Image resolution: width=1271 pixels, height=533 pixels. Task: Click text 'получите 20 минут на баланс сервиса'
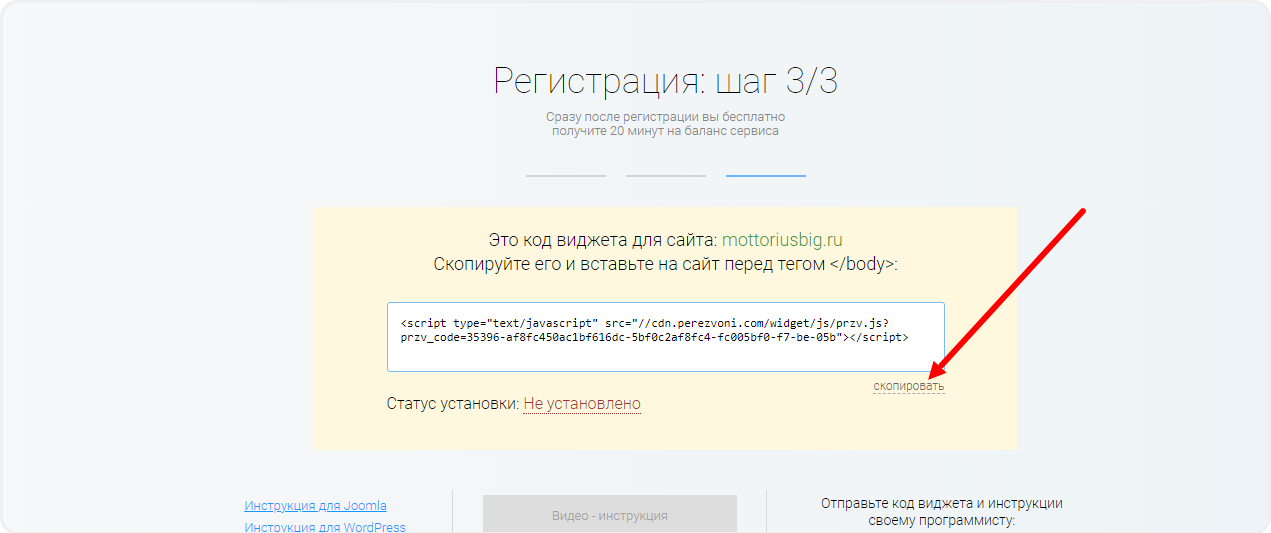coord(666,131)
